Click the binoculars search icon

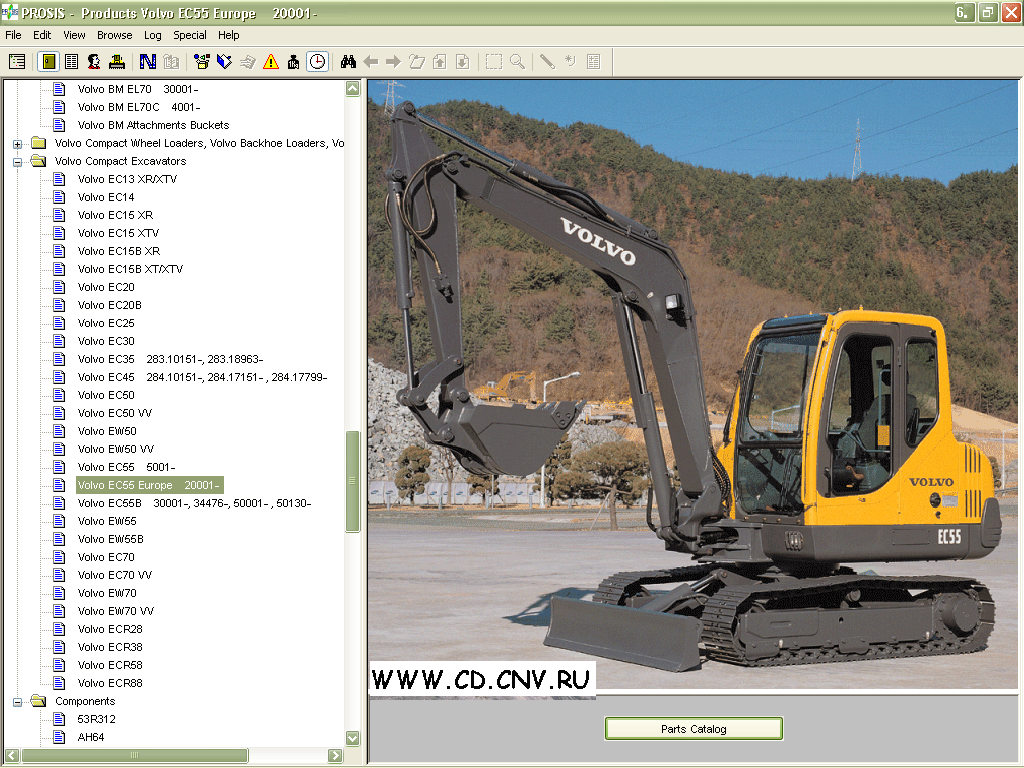tap(348, 62)
